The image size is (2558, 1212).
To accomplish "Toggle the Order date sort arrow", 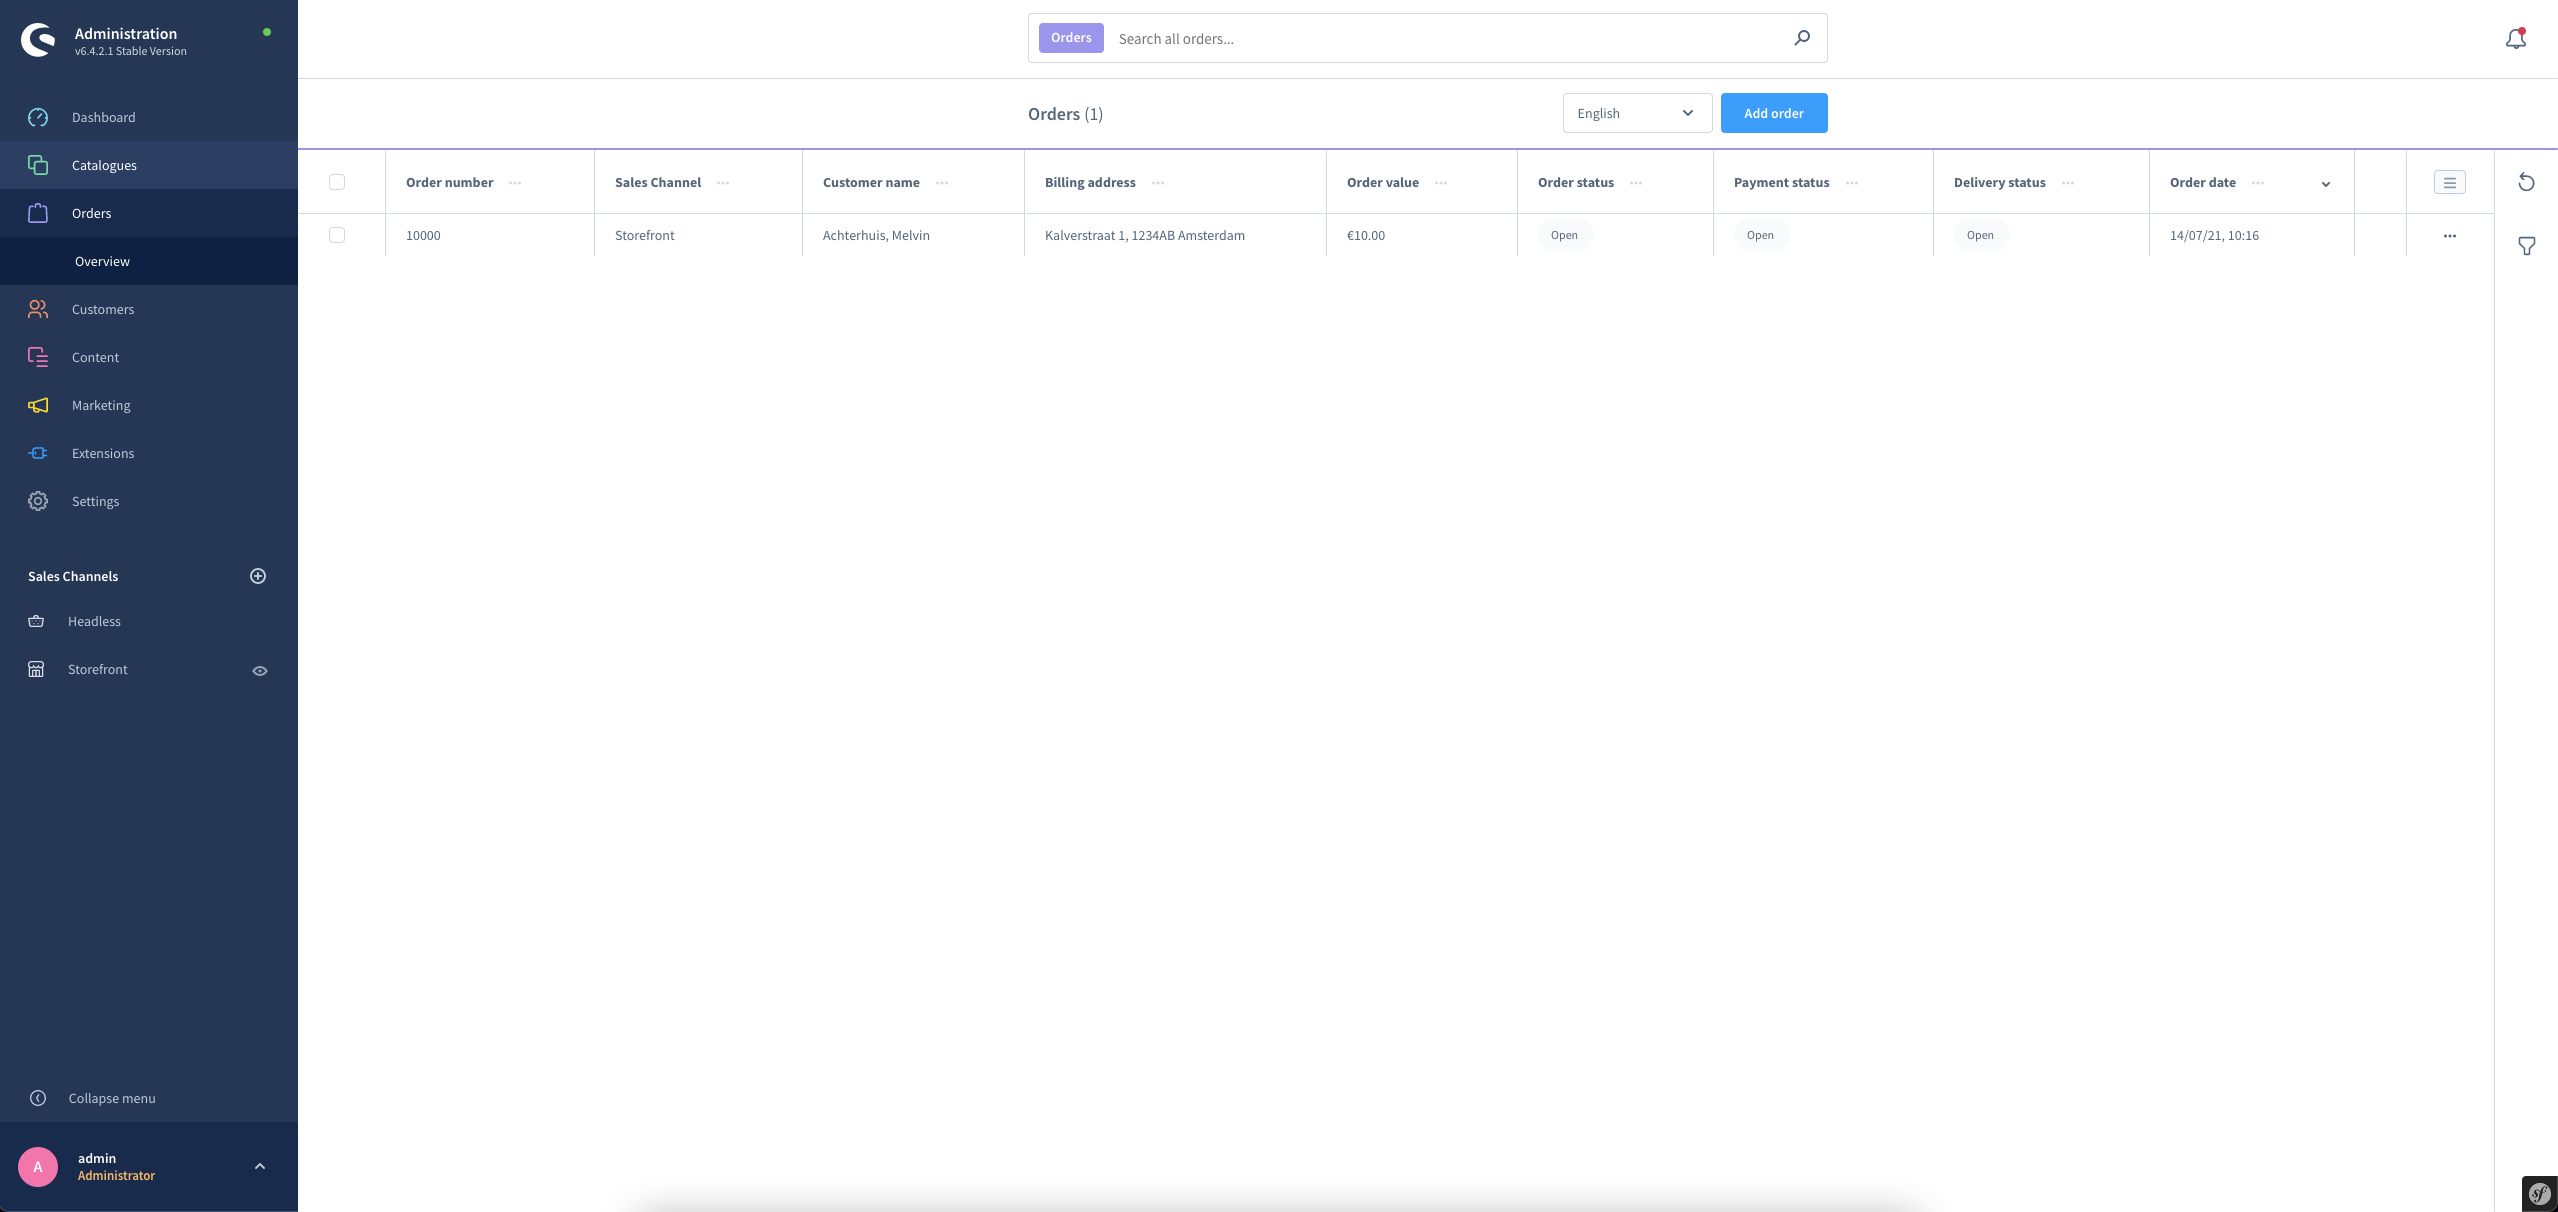I will pos(2325,184).
